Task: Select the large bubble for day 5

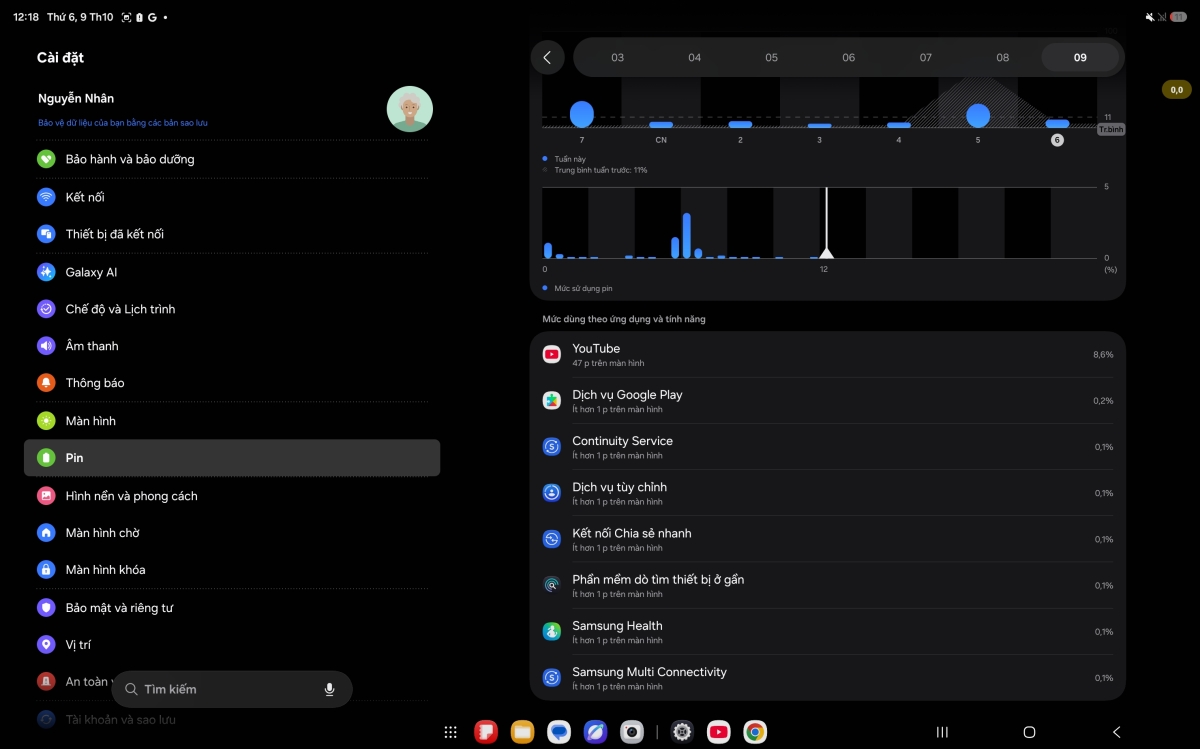Action: click(x=978, y=115)
